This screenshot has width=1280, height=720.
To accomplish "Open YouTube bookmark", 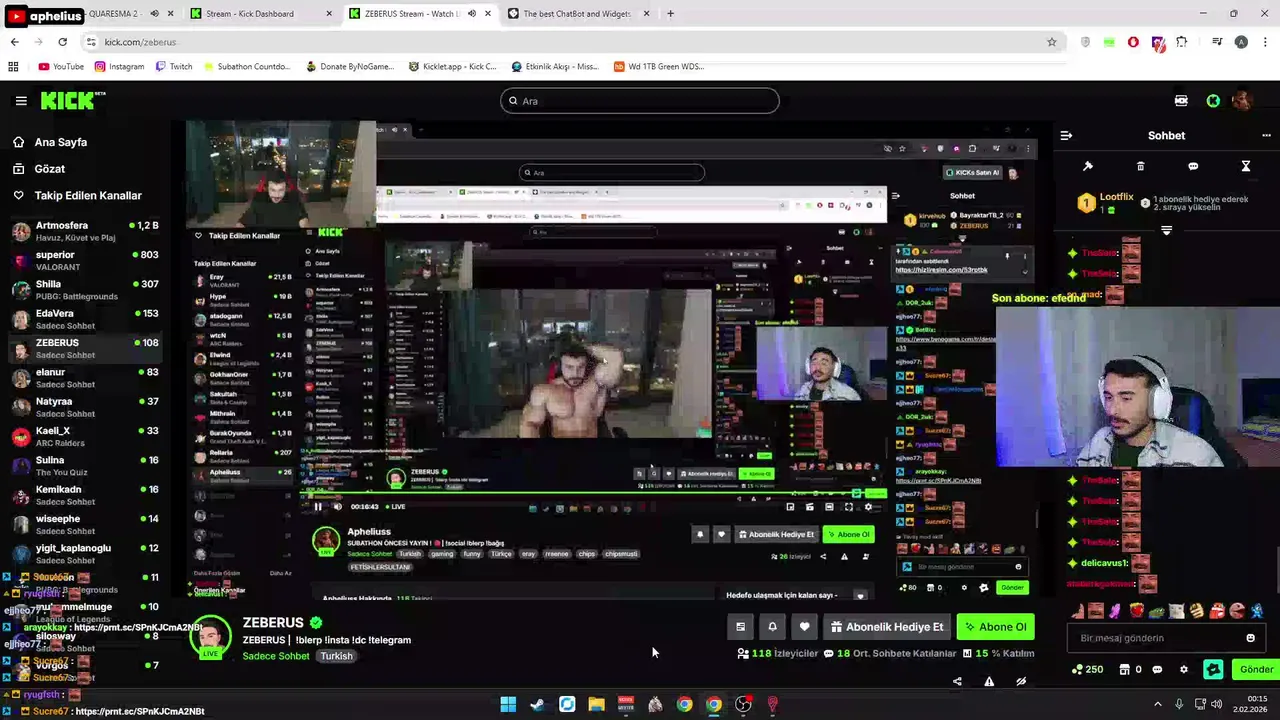I will coord(61,67).
